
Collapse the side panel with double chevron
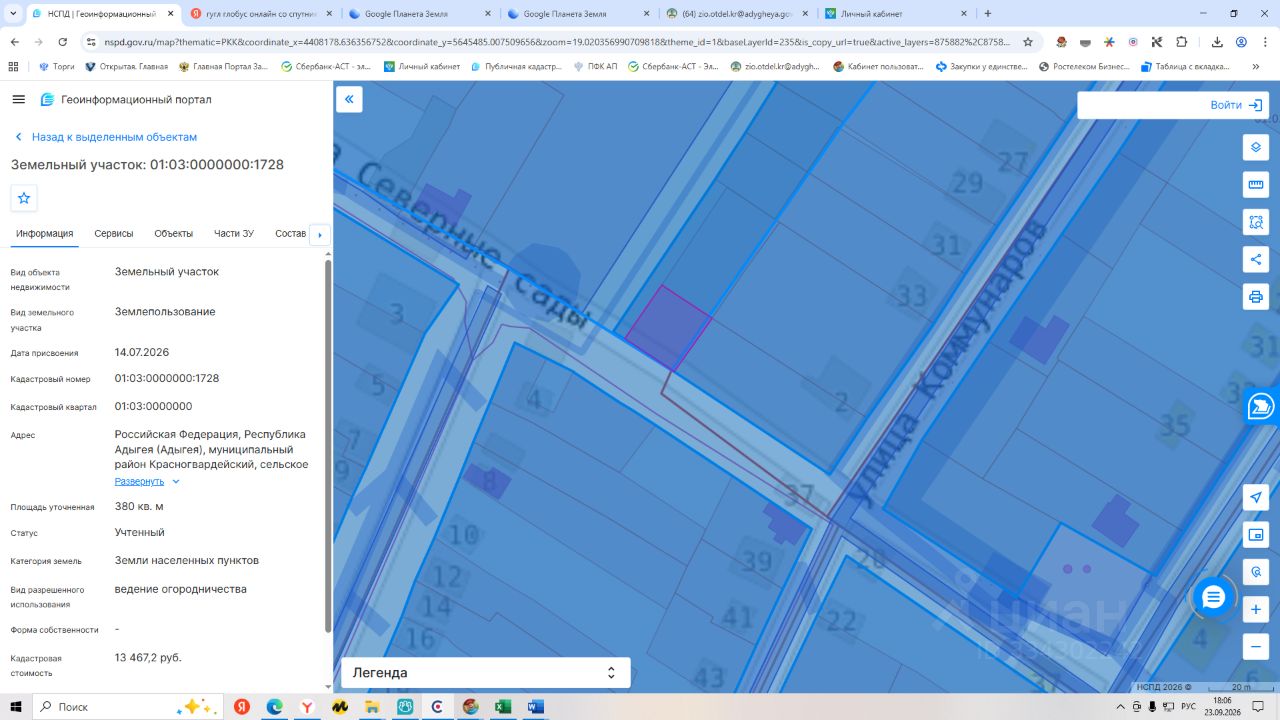349,99
